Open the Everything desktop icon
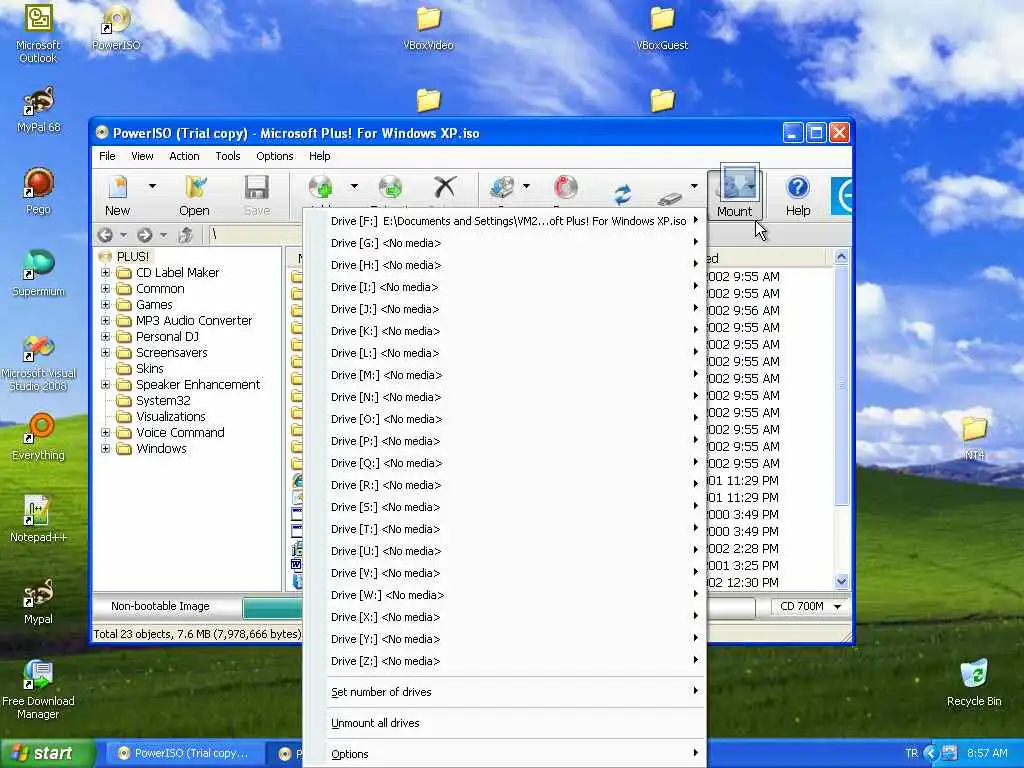This screenshot has width=1024, height=768. pos(39,437)
